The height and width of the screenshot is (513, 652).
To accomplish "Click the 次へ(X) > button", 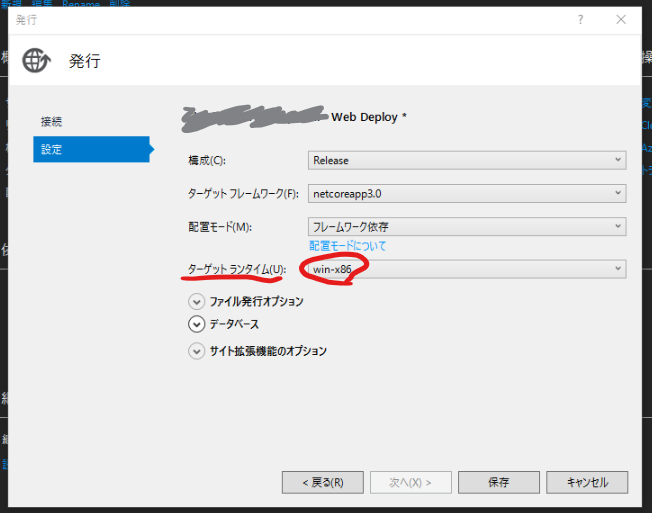I will coord(411,482).
